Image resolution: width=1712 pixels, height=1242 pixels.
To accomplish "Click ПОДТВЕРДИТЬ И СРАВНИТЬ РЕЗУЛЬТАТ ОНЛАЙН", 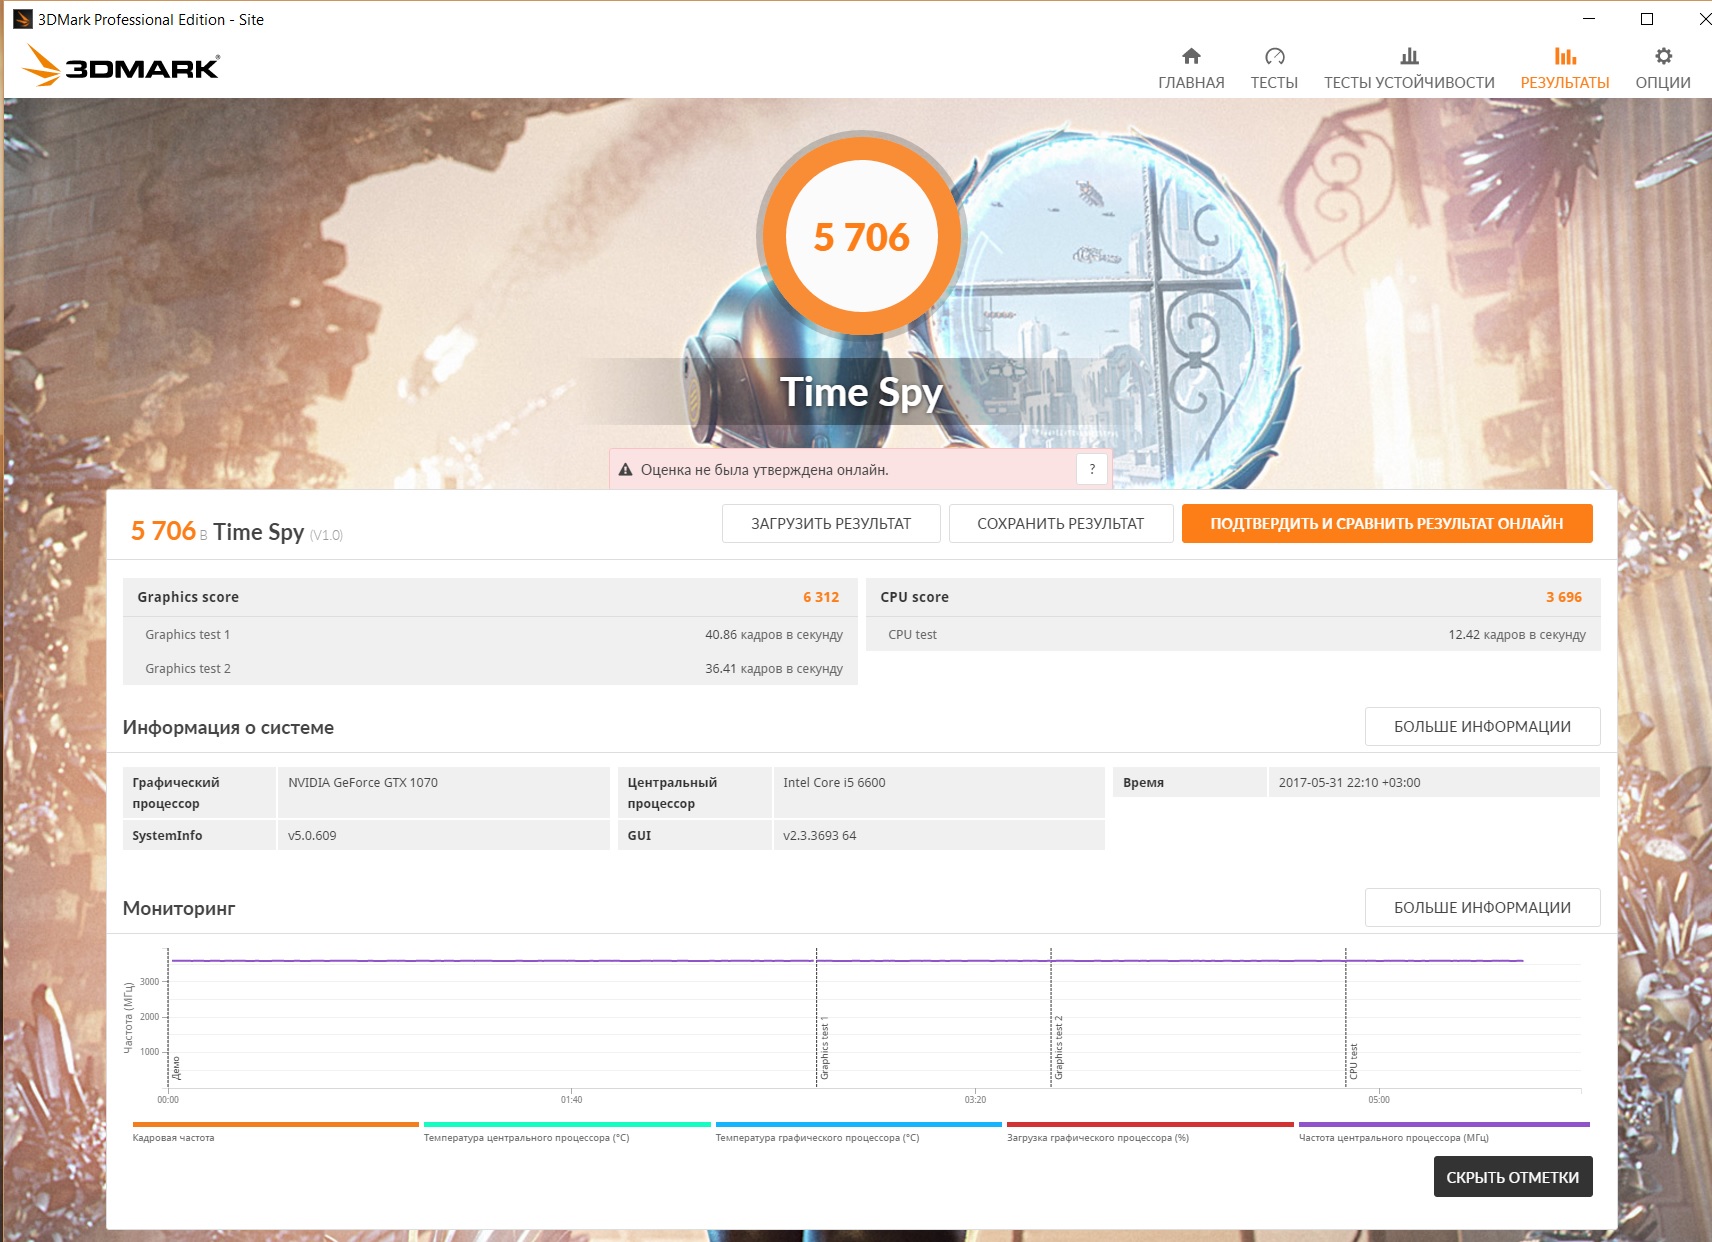I will [1387, 523].
